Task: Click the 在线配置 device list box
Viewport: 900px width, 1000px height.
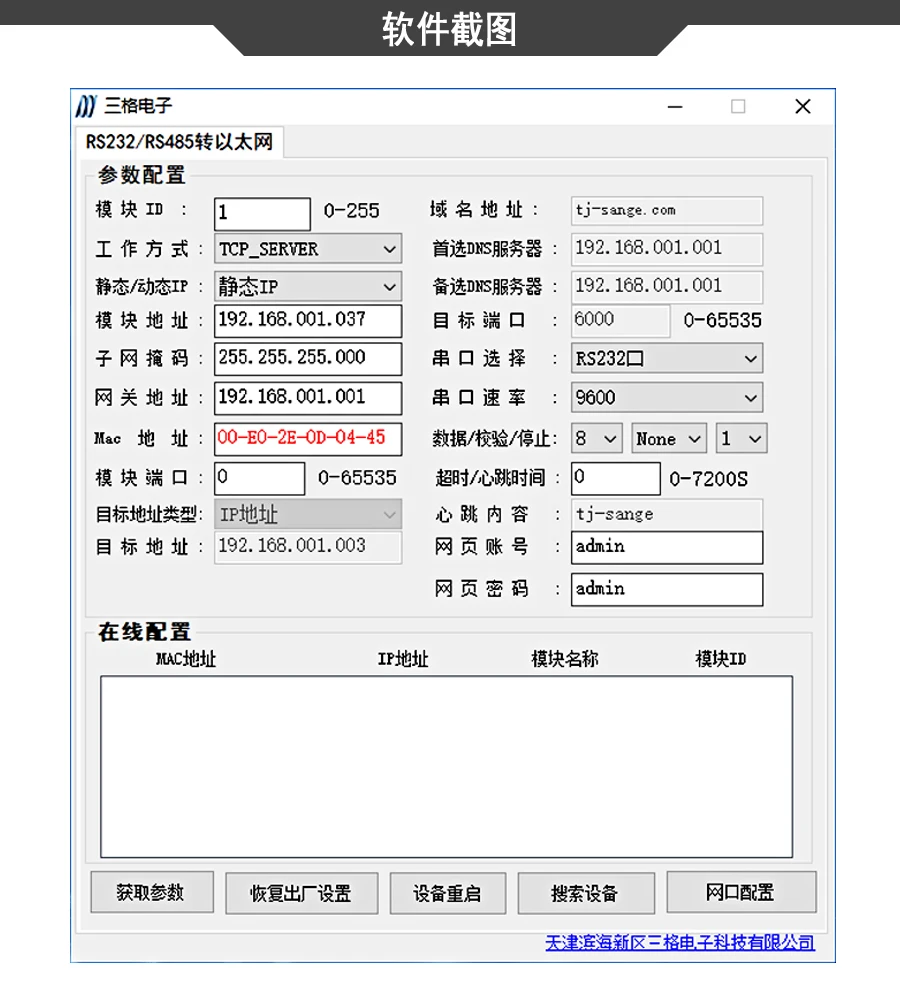Action: coord(446,767)
